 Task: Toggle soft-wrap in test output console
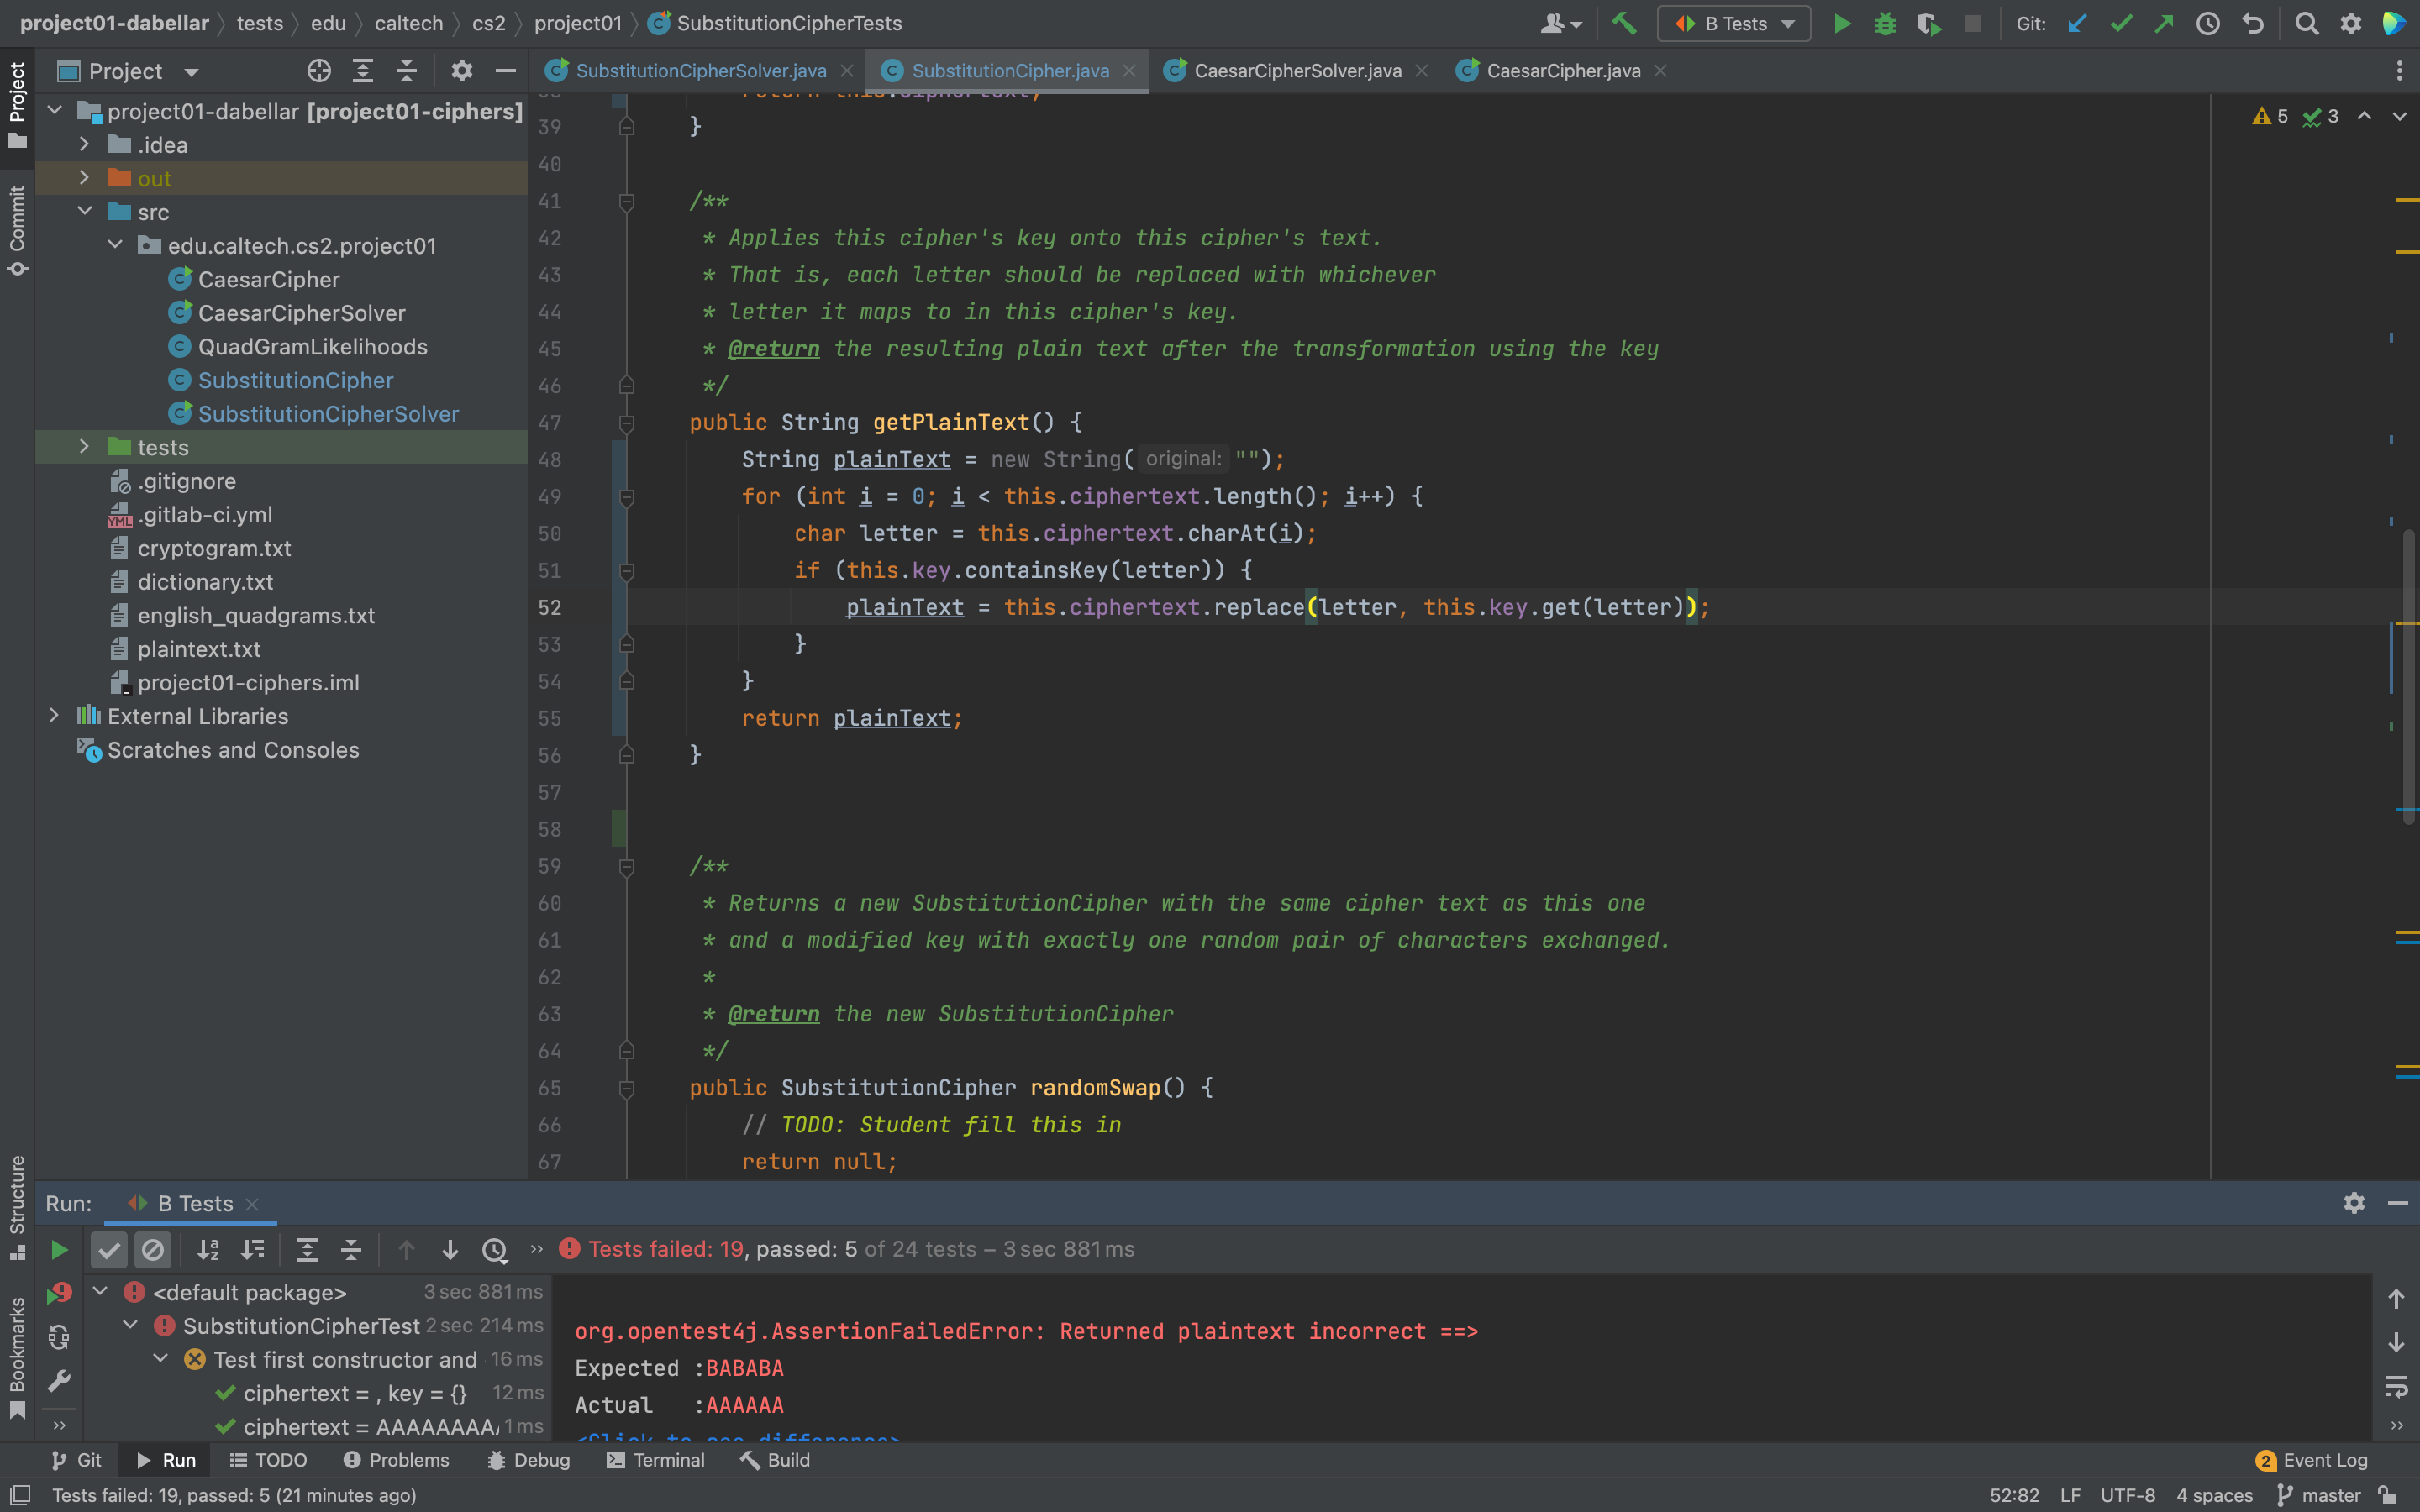point(2396,1386)
